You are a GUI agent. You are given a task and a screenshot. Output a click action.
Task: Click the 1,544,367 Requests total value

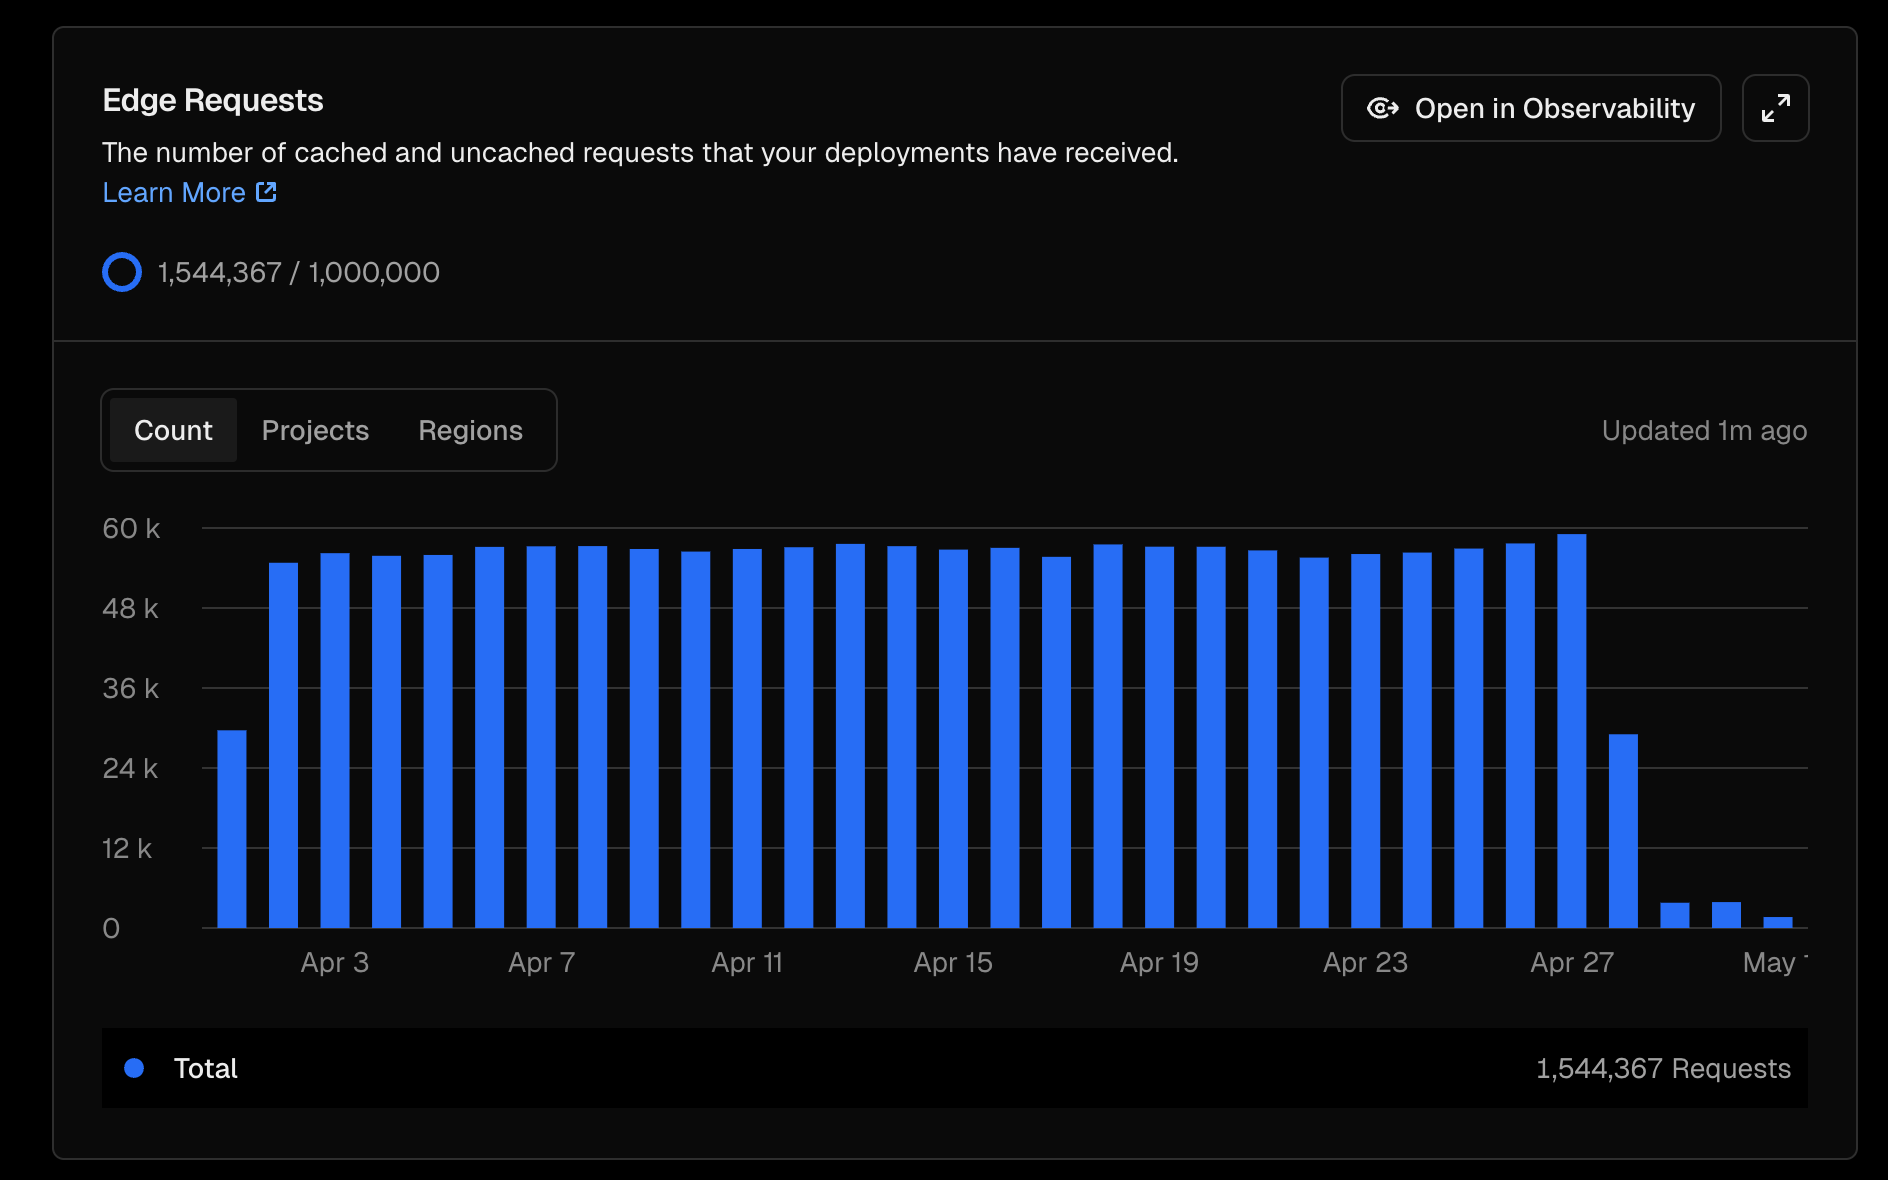[1662, 1068]
